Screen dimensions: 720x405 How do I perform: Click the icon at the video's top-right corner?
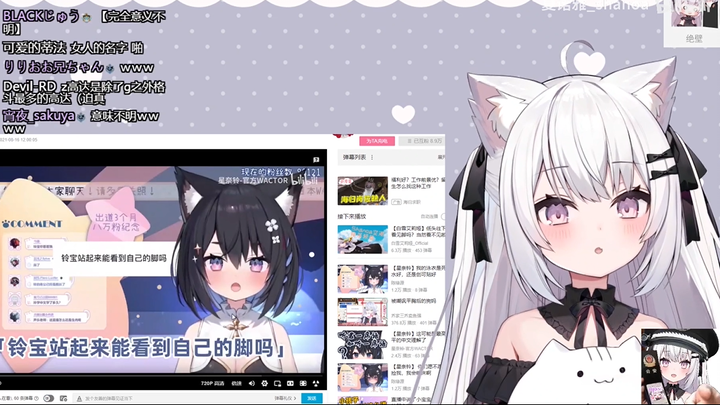pos(317,159)
